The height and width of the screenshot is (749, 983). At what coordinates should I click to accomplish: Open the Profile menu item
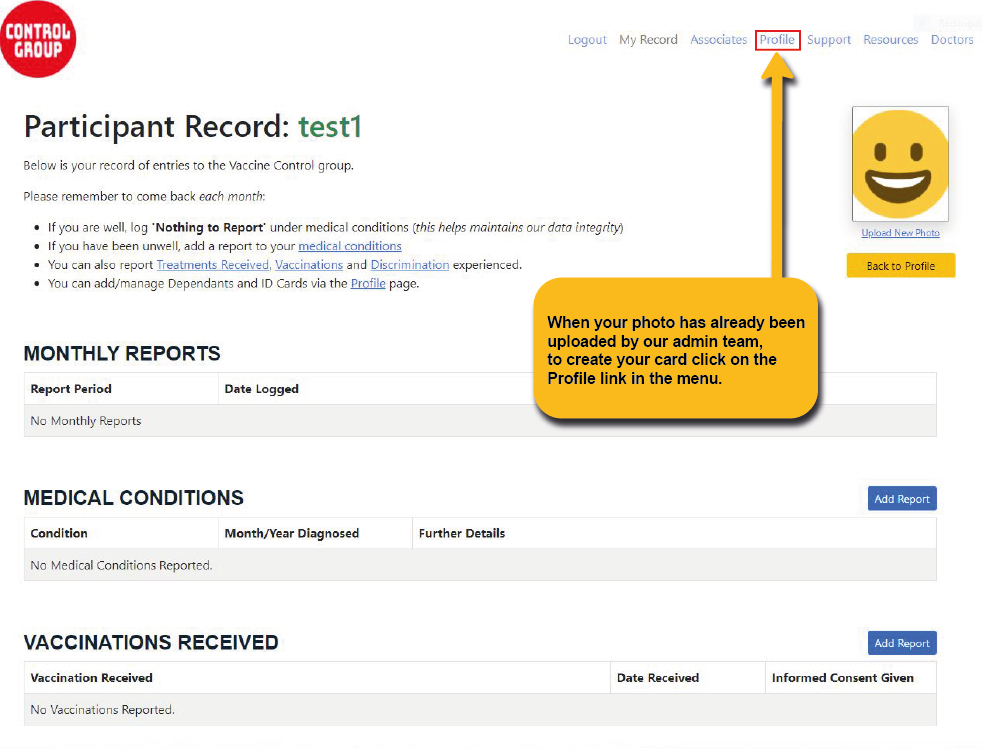[777, 40]
